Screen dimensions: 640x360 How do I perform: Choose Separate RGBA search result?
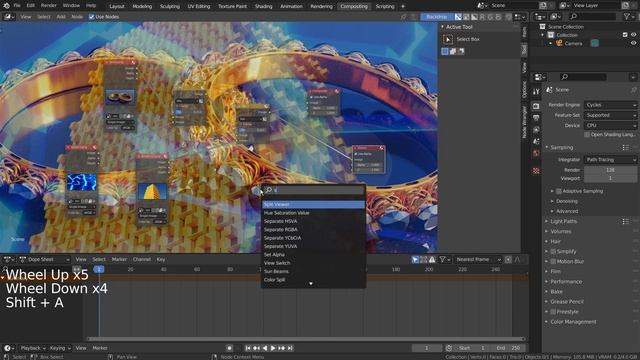[x=313, y=230]
